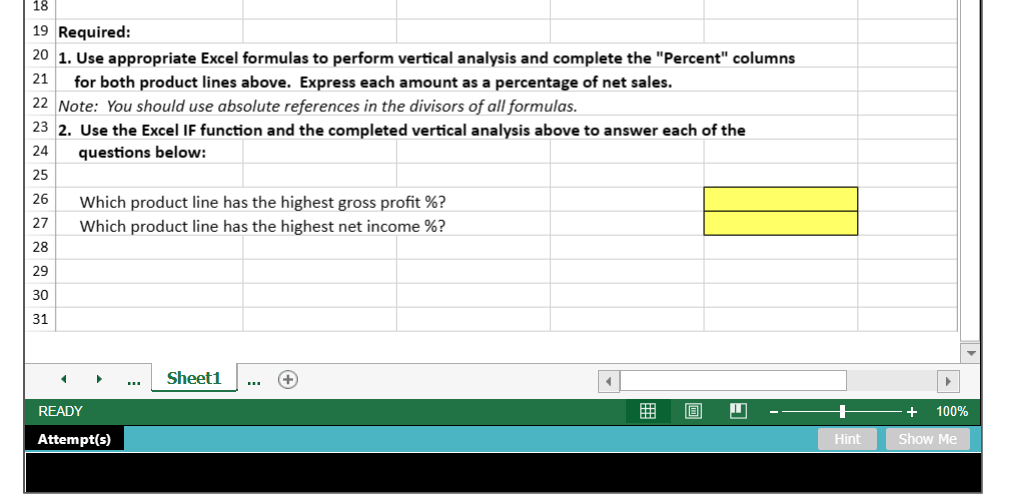Select yellow answer cell for net income %

781,224
